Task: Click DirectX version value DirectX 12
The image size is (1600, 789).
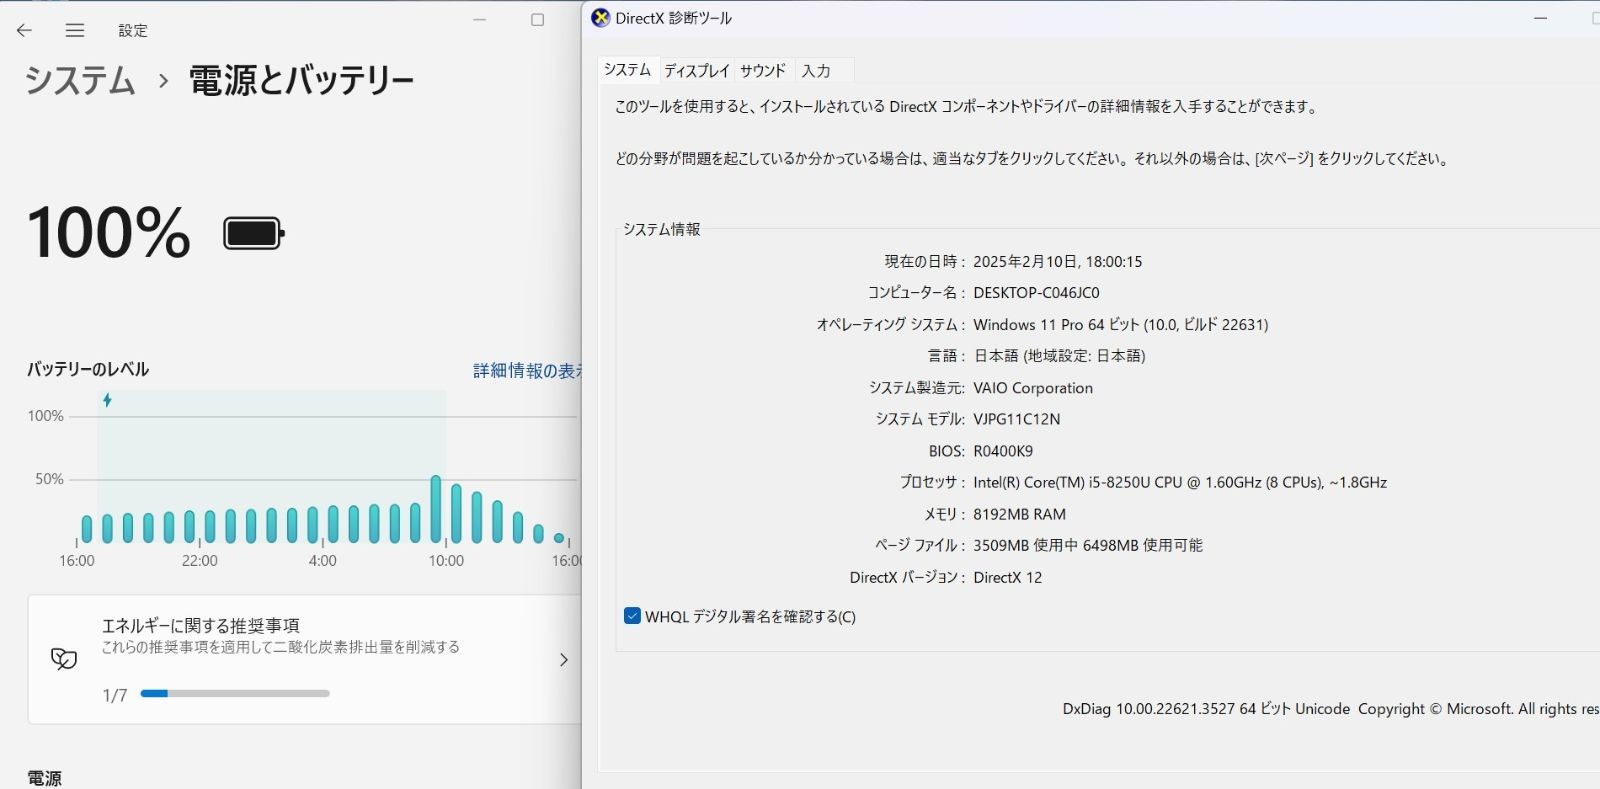Action: coord(1007,577)
